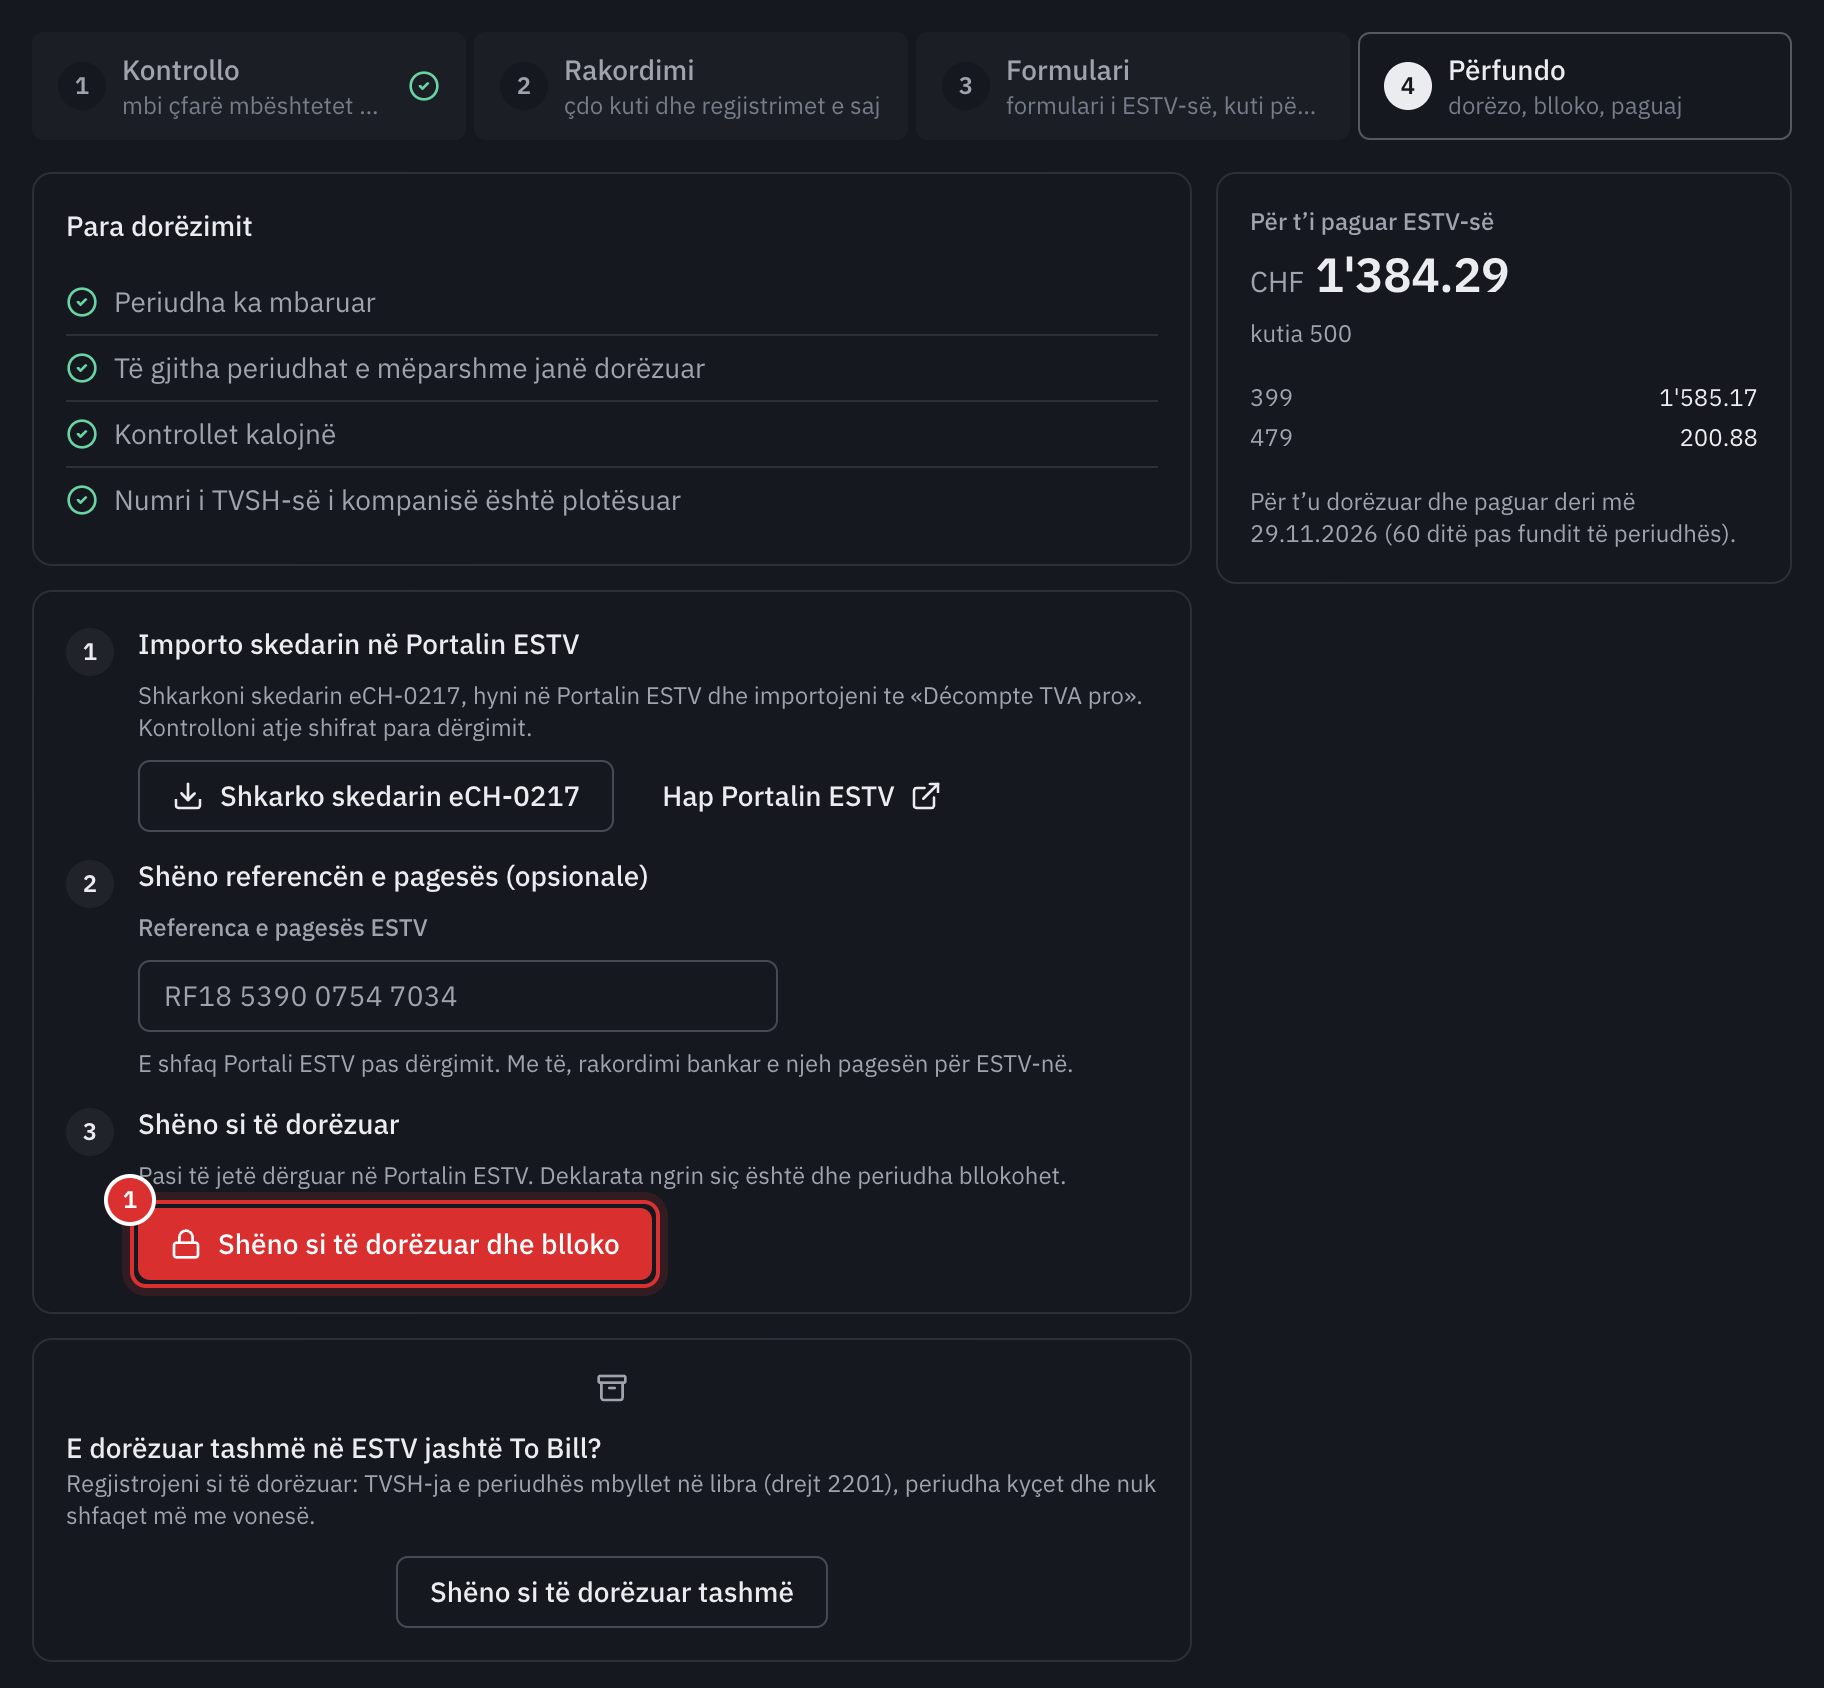Click the step 4 number circle
The image size is (1824, 1688).
pyautogui.click(x=1408, y=86)
